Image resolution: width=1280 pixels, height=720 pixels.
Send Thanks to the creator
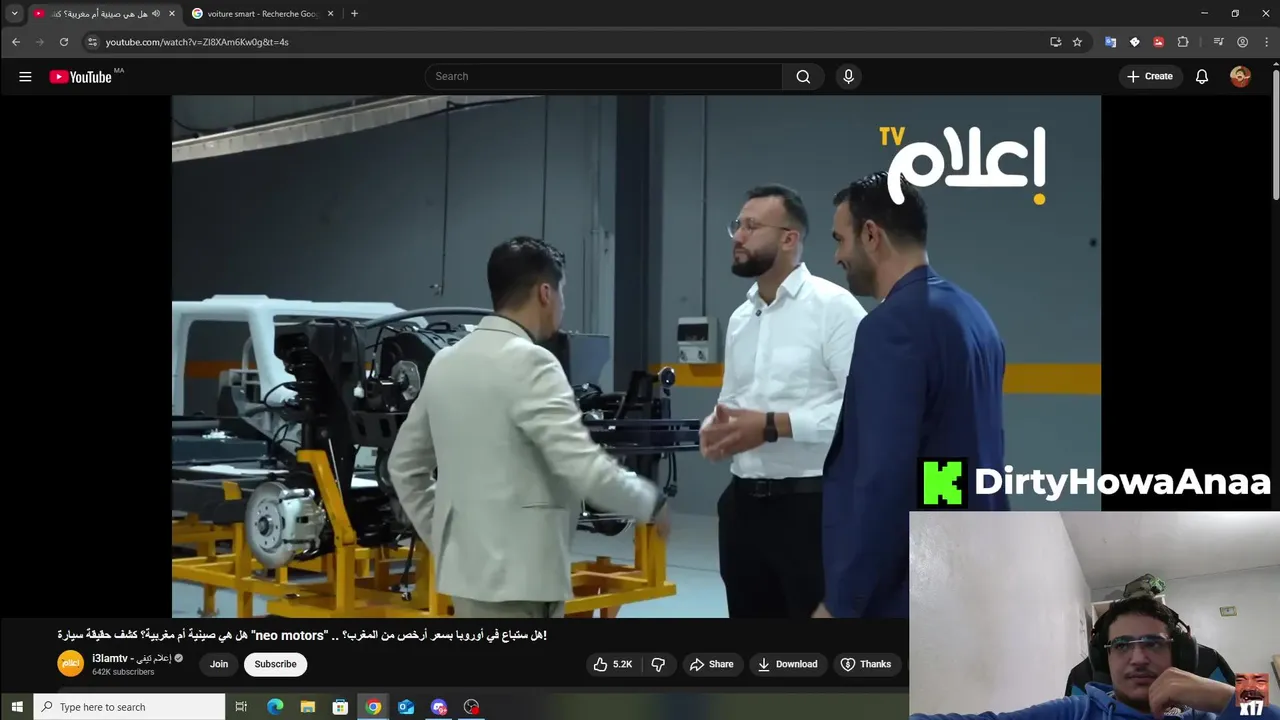866,664
